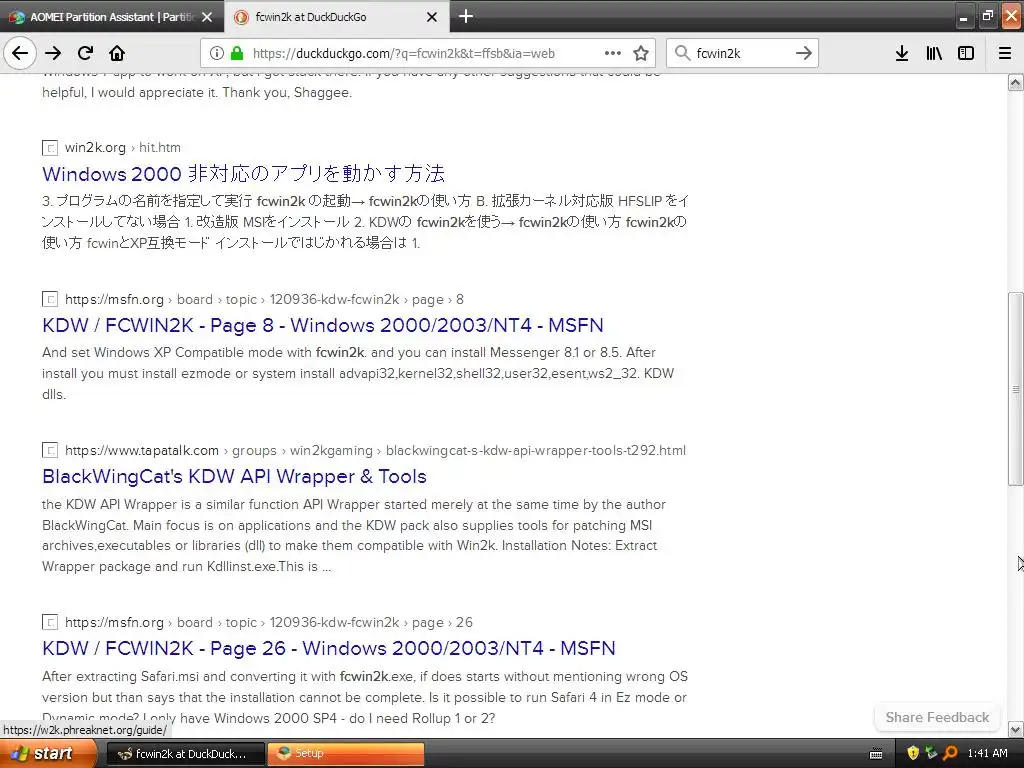Open KDW / FCWIN2K Page 8 result
The image size is (1024, 768).
(323, 325)
